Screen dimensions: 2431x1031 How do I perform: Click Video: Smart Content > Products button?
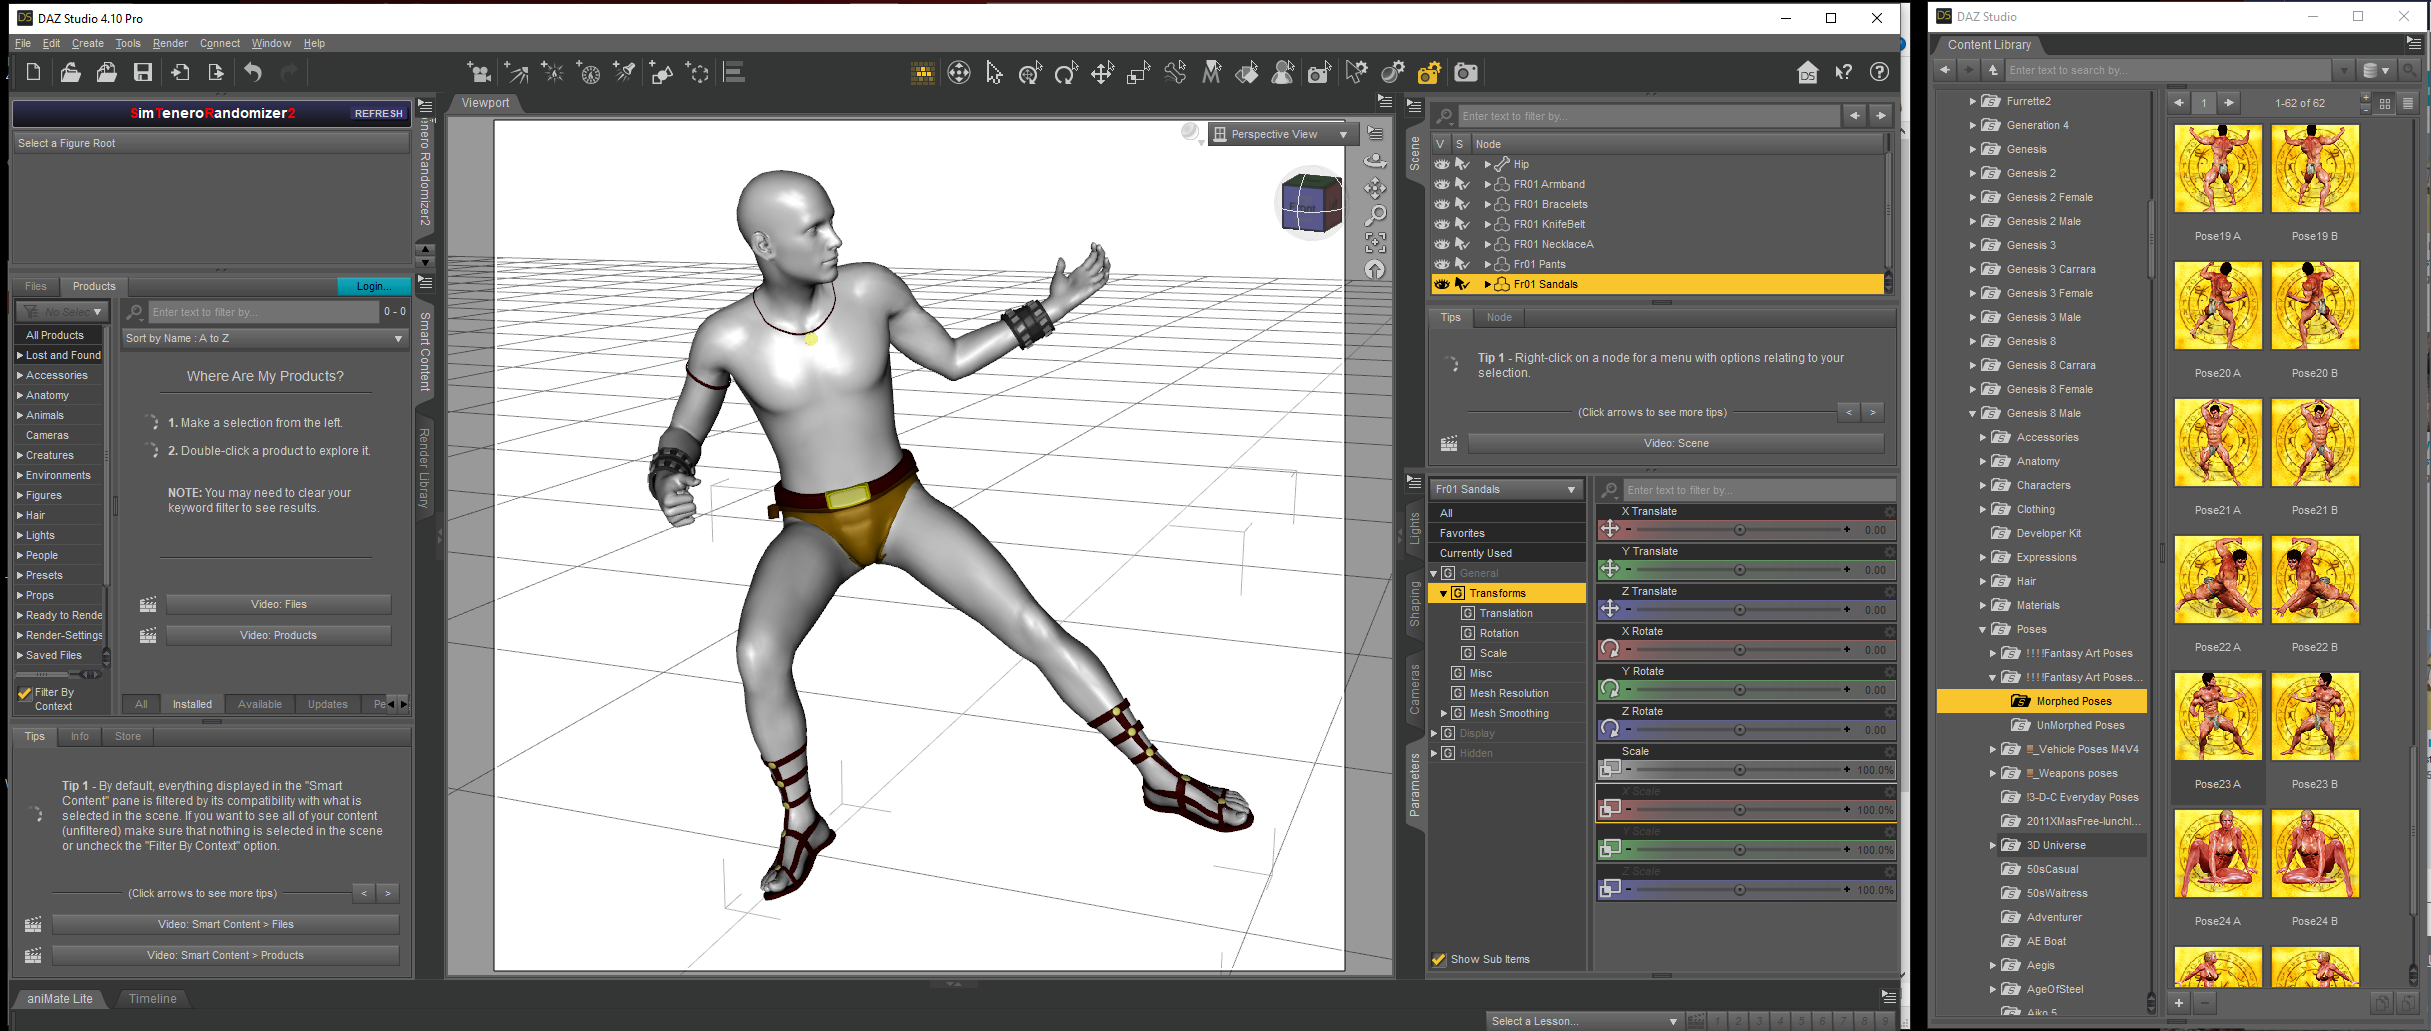(x=225, y=955)
